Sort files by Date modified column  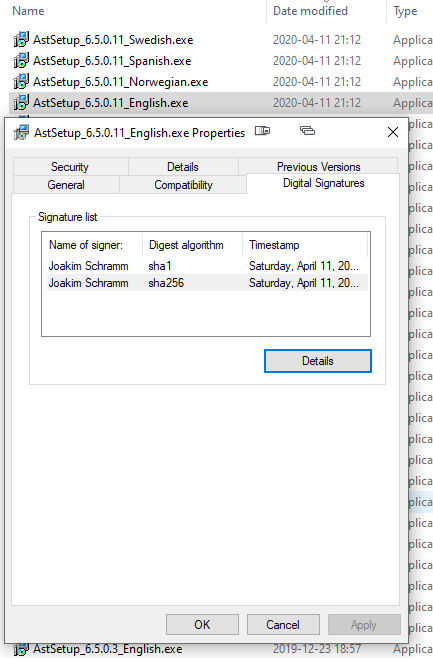(310, 10)
